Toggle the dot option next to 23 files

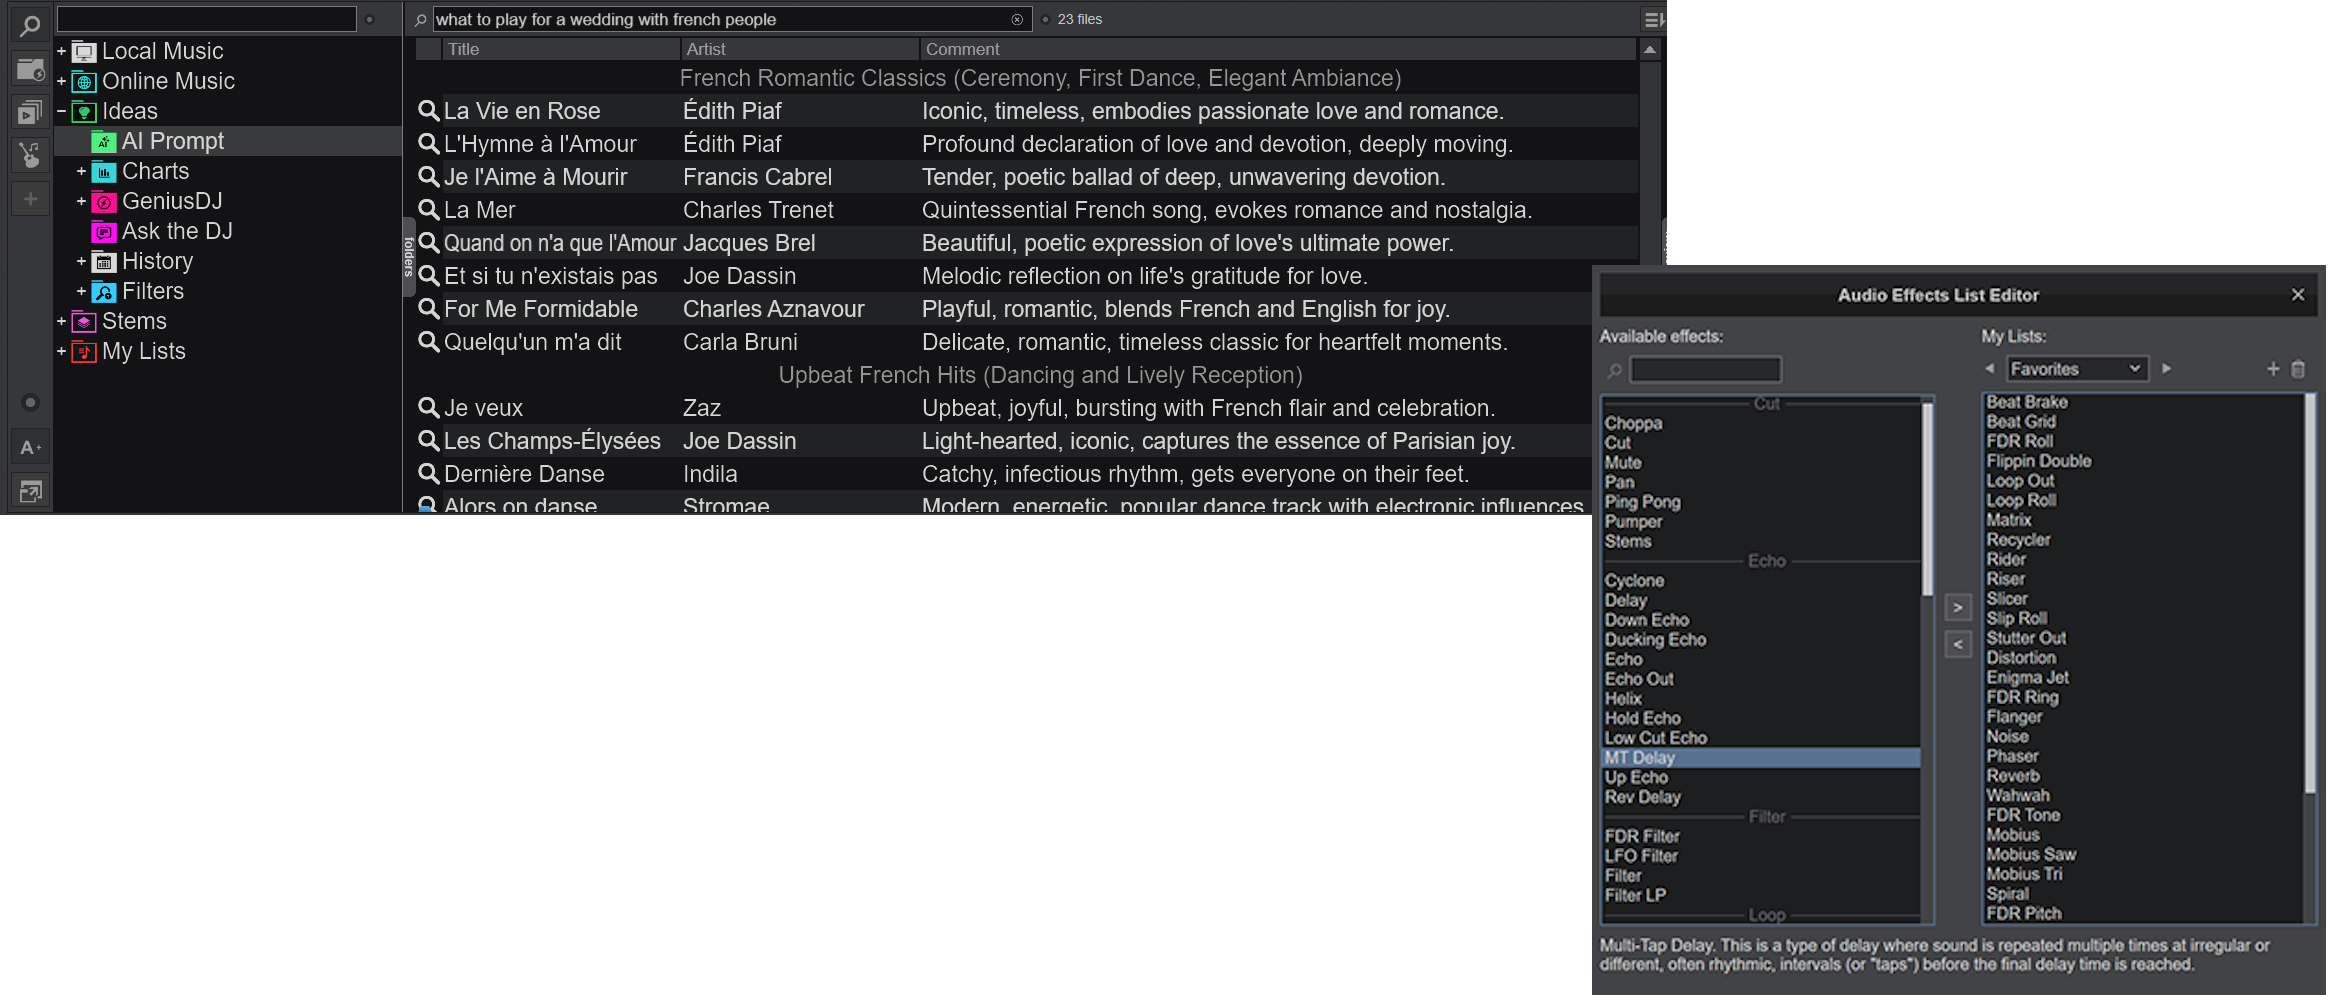coord(1045,19)
